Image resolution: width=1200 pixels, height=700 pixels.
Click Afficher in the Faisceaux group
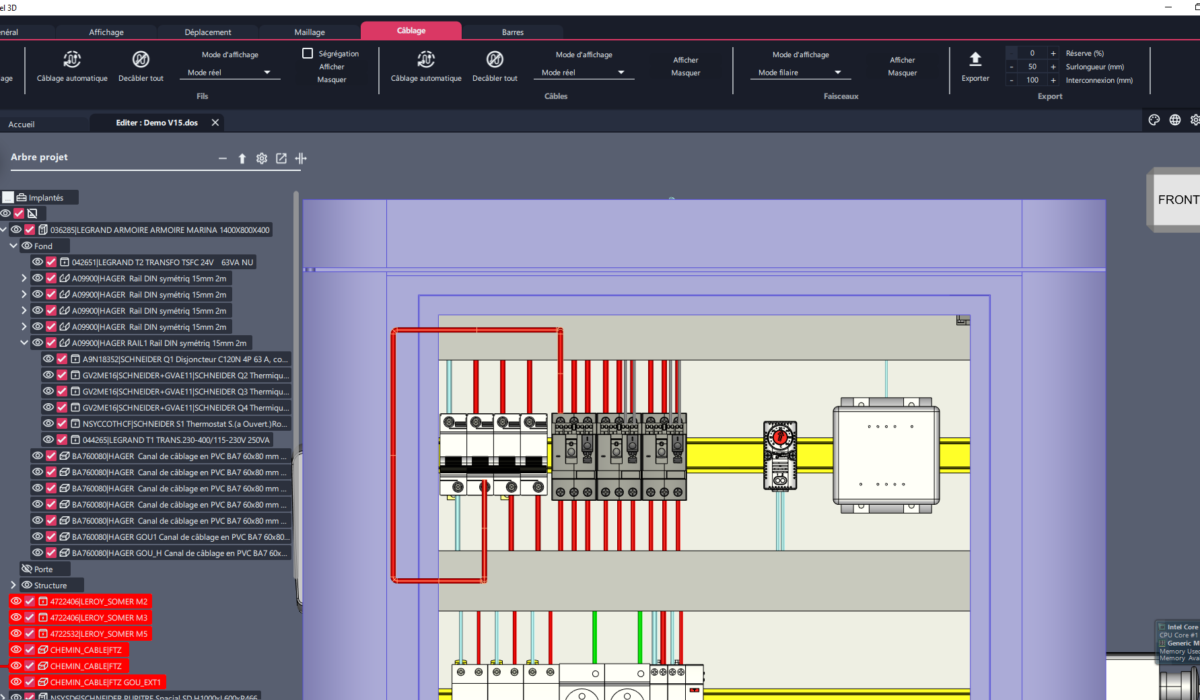pyautogui.click(x=903, y=60)
